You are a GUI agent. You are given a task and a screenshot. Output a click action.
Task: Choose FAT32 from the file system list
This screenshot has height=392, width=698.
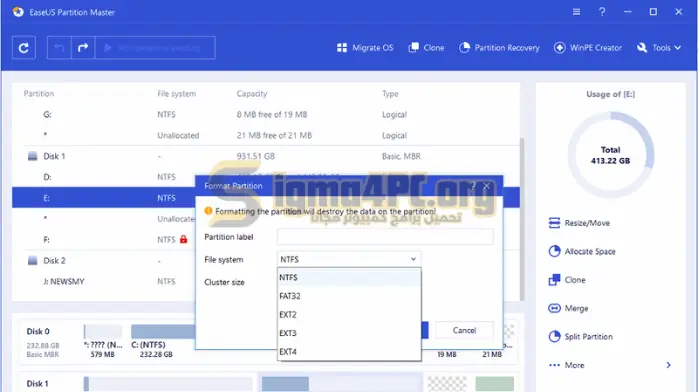(349, 296)
